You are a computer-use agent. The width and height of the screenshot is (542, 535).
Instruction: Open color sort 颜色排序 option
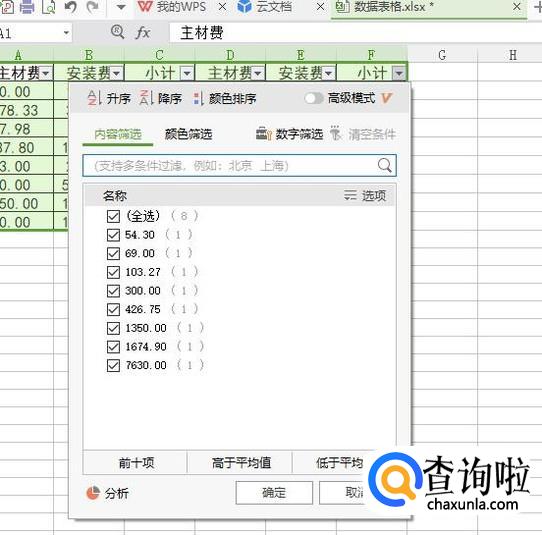(225, 98)
